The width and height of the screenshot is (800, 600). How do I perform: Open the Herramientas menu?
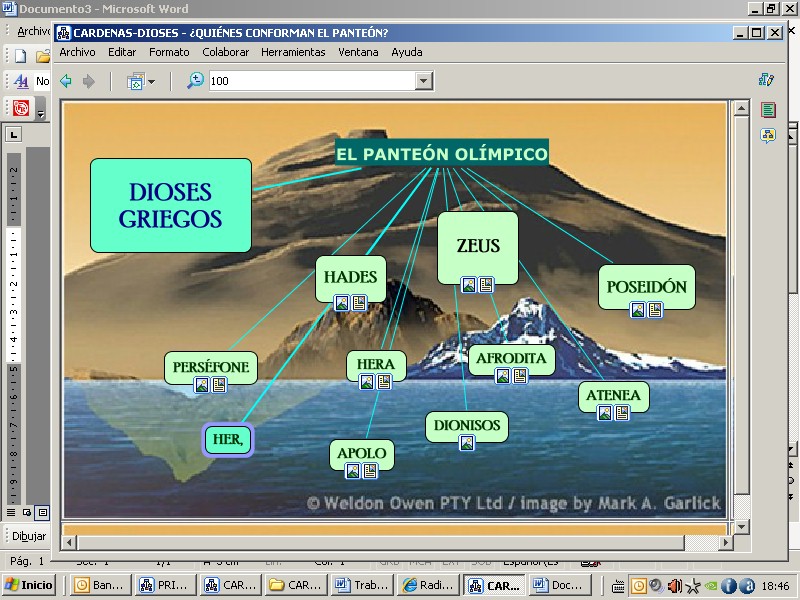pyautogui.click(x=293, y=52)
